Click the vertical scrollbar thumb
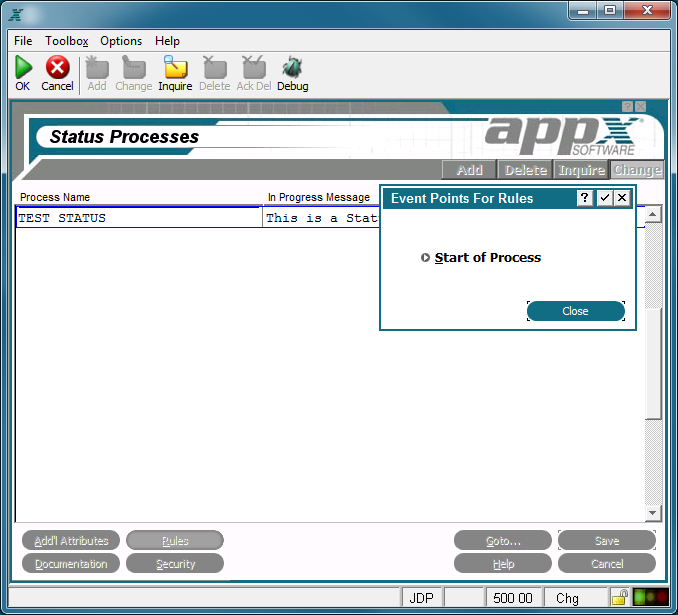The image size is (678, 615). point(653,363)
